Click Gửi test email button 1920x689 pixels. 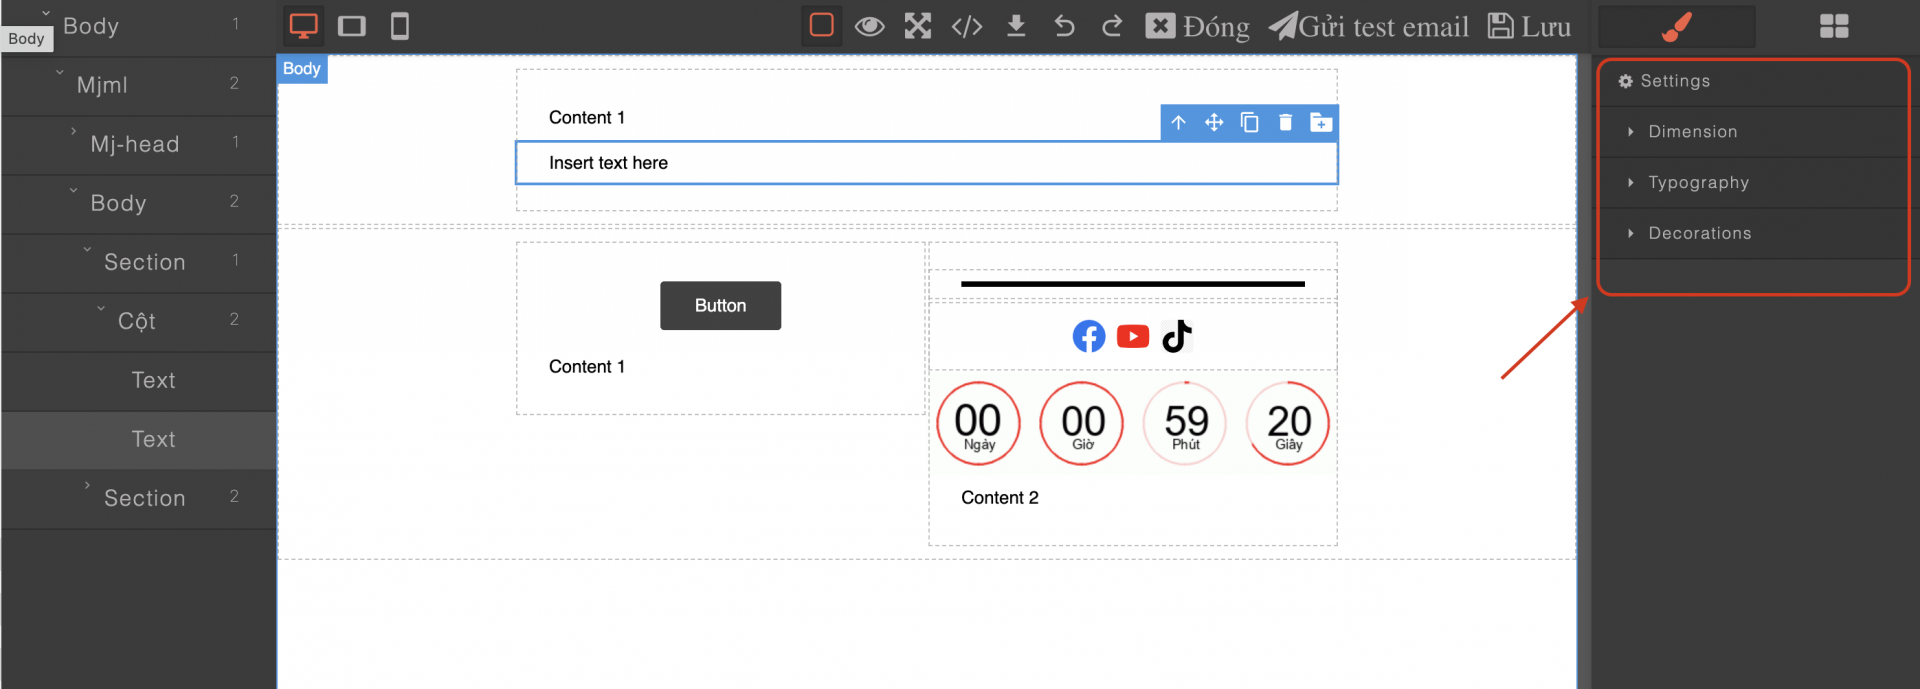pos(1369,26)
